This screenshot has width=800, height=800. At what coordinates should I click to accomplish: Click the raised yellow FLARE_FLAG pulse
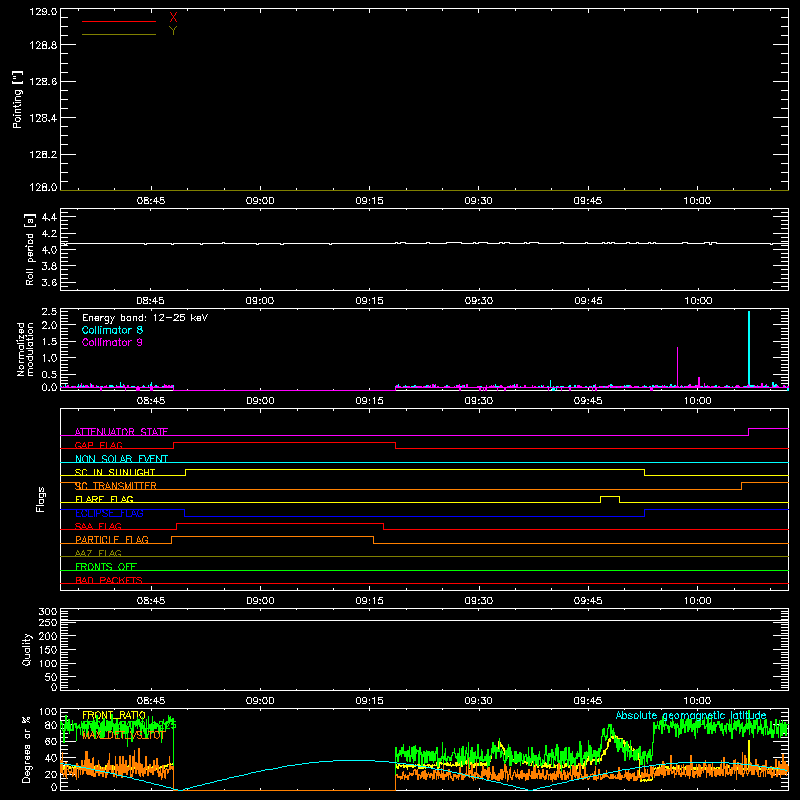pyautogui.click(x=610, y=497)
